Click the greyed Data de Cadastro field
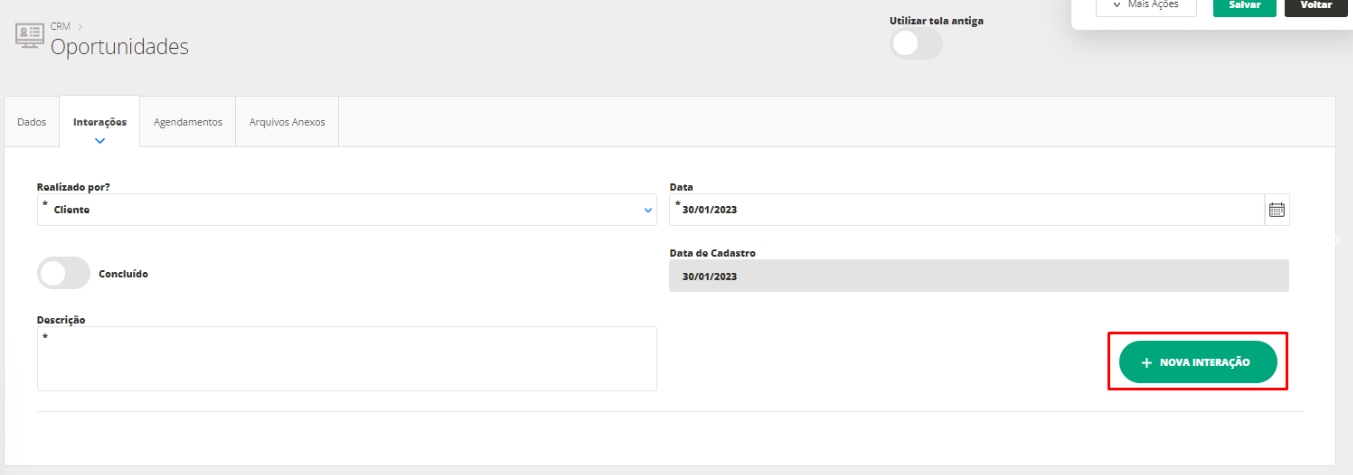 (978, 276)
